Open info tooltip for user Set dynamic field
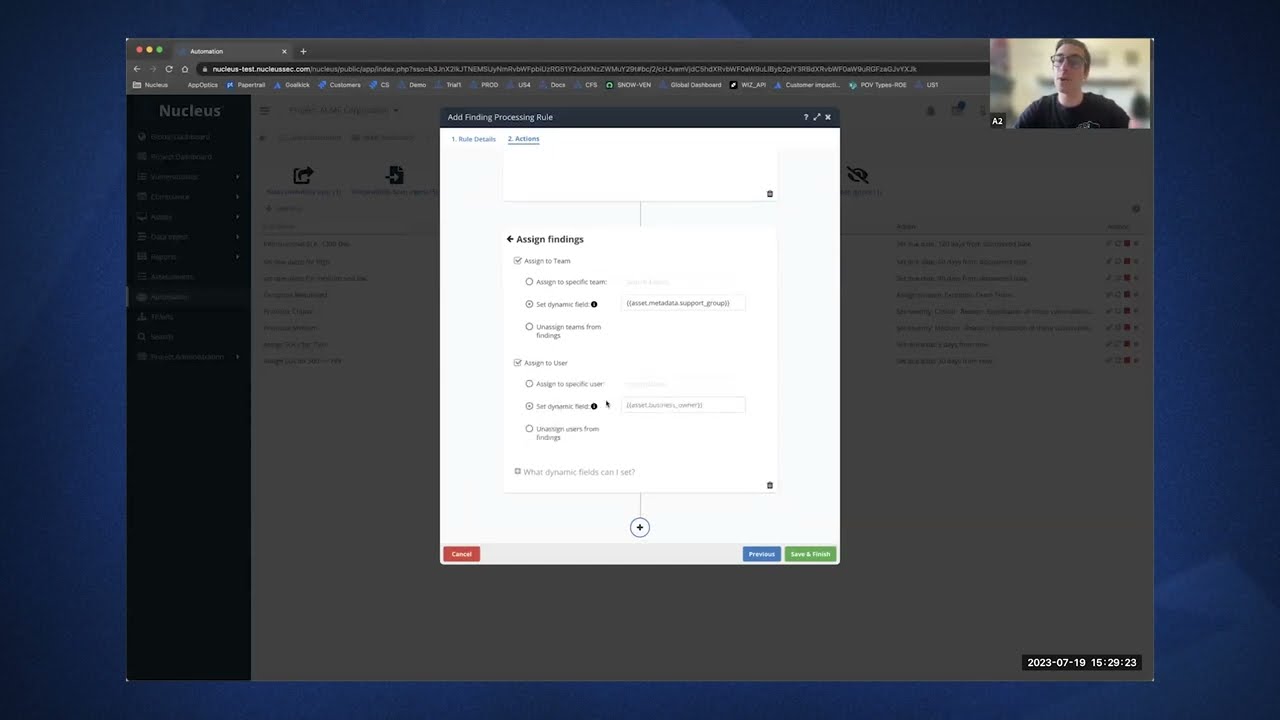This screenshot has height=720, width=1280. coord(594,406)
